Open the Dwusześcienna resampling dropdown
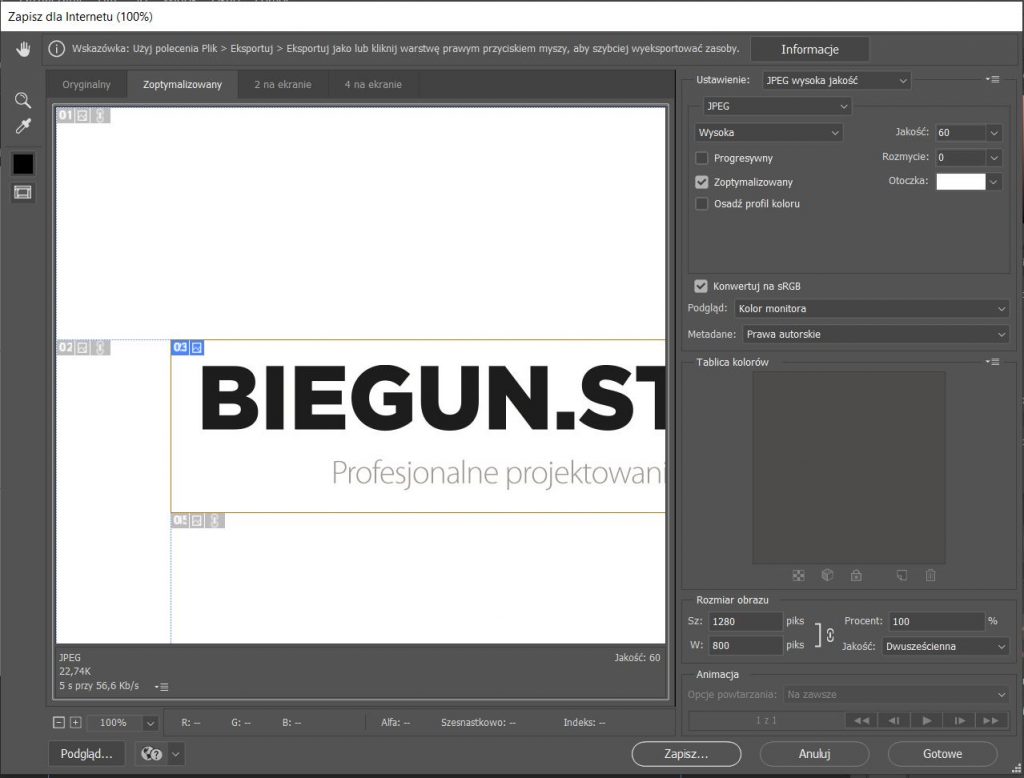The width and height of the screenshot is (1024, 778). [x=945, y=646]
